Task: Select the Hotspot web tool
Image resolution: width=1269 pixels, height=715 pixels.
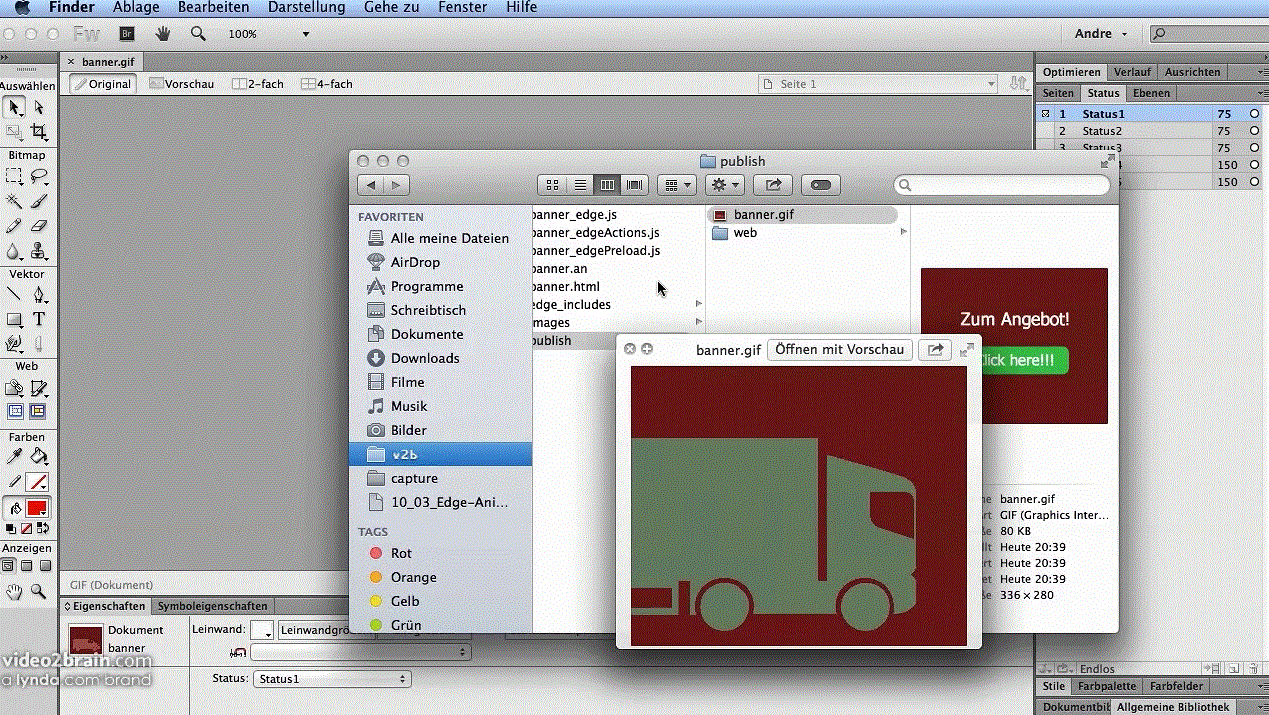Action: (x=14, y=387)
